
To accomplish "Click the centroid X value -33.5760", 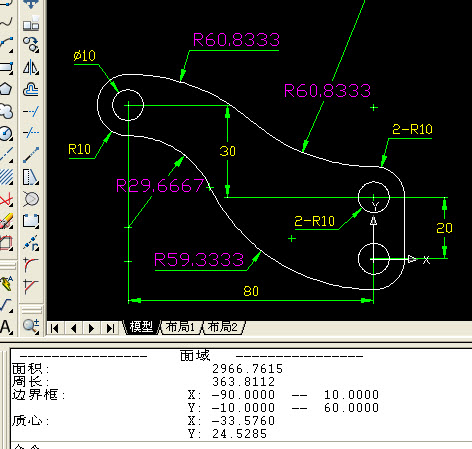I will [x=243, y=421].
